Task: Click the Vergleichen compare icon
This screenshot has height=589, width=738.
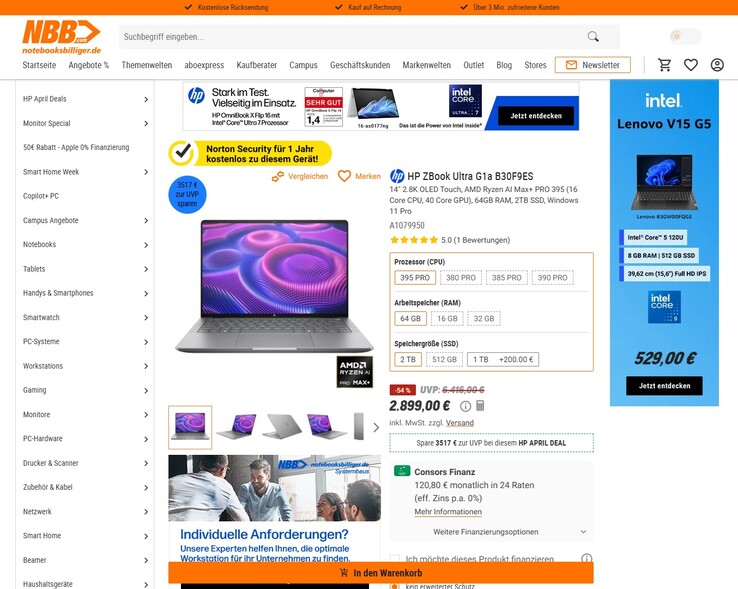Action: coord(278,177)
